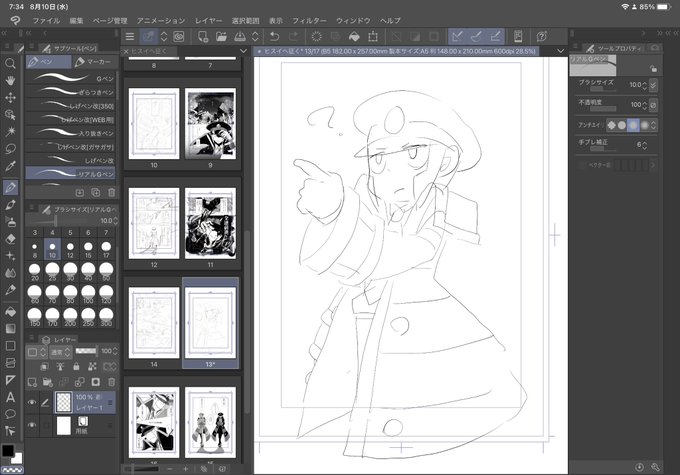Pick brush size preset 20
This screenshot has width=680, height=475.
click(35, 272)
